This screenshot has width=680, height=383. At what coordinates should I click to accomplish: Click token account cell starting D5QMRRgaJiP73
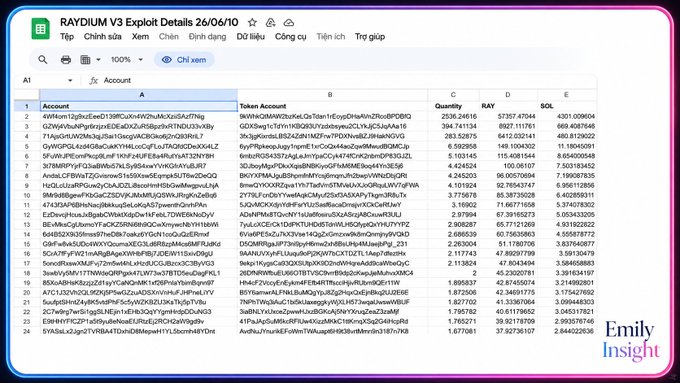click(x=333, y=244)
